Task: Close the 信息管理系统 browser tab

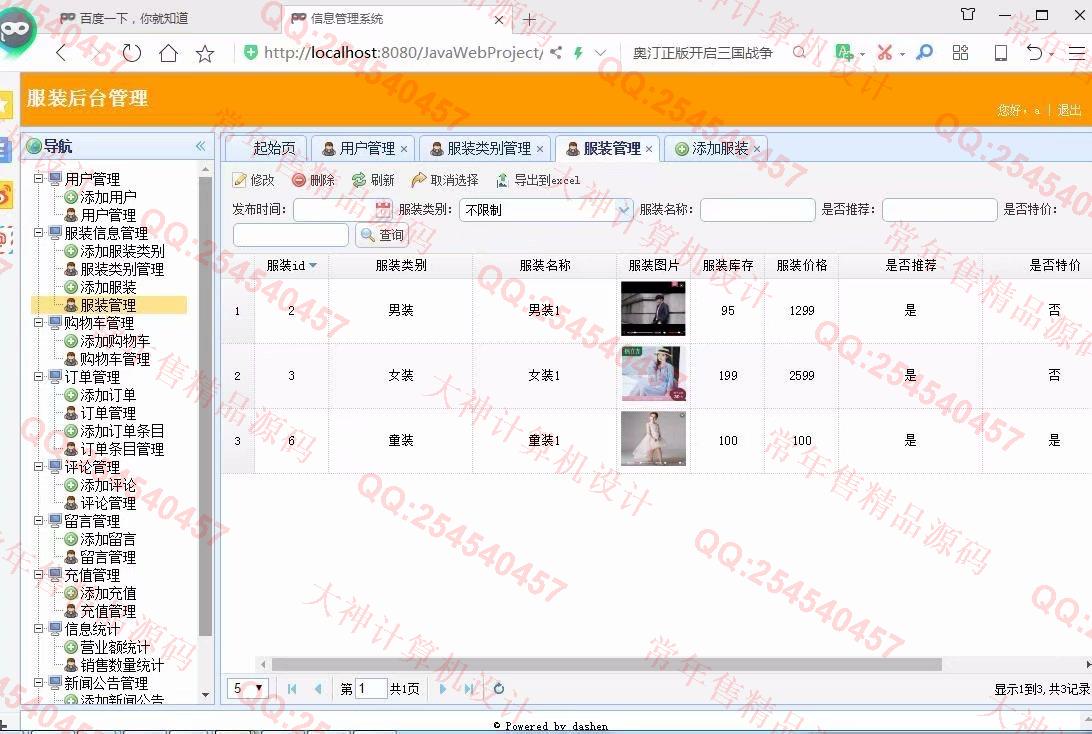Action: coord(499,19)
